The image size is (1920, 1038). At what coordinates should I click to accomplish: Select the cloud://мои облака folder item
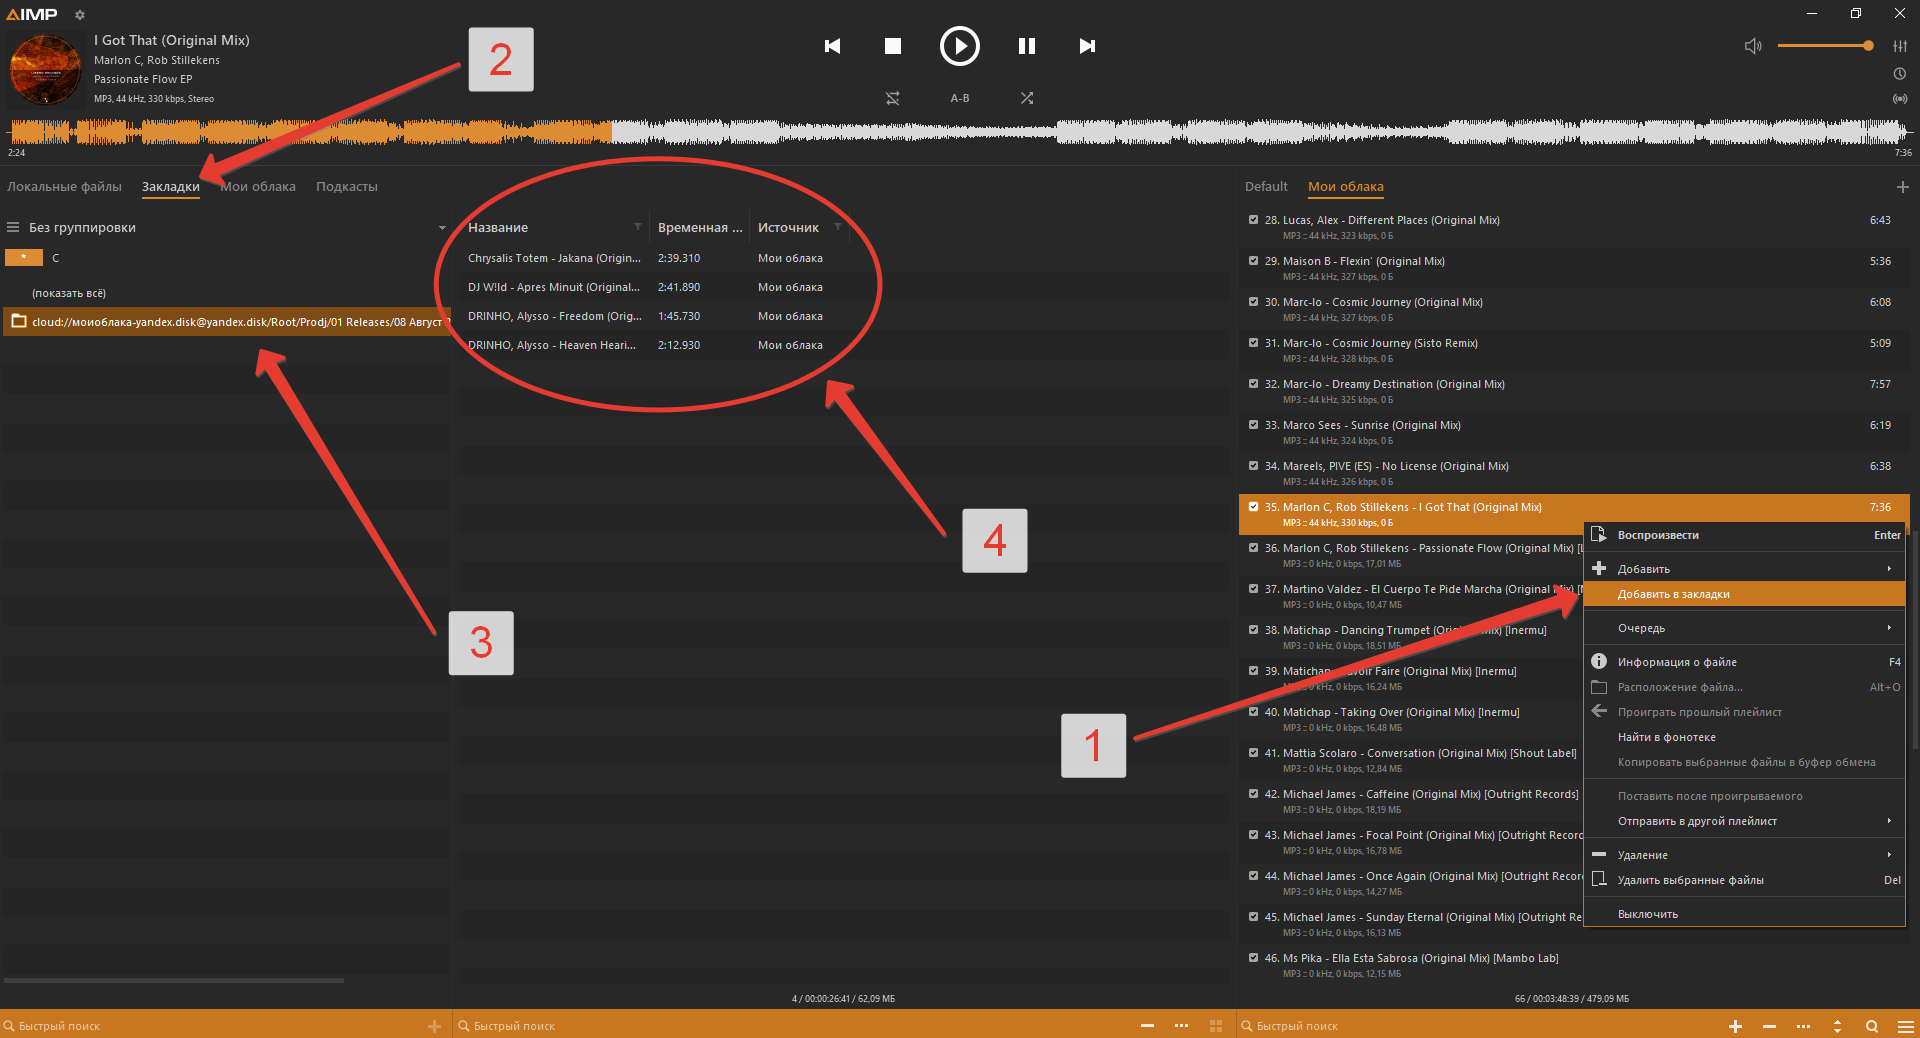click(227, 322)
